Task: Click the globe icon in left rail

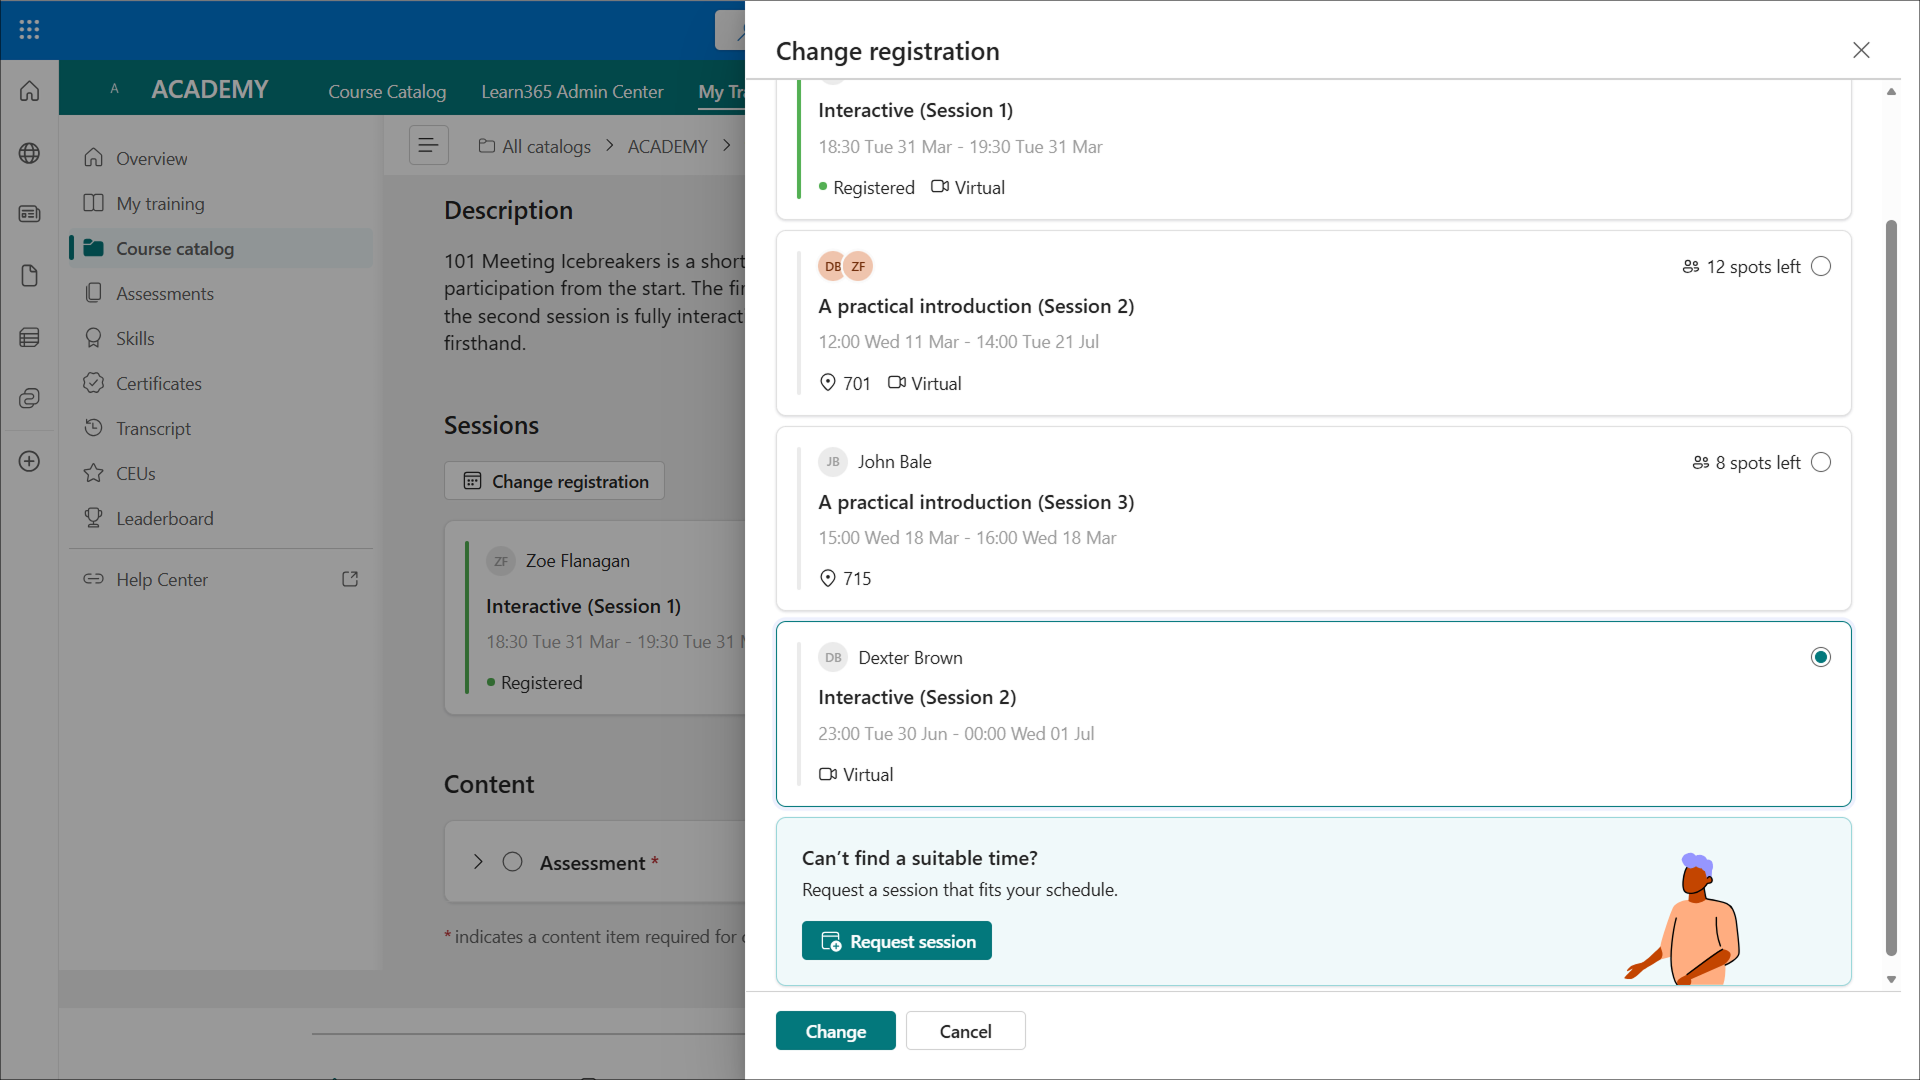Action: [x=29, y=153]
